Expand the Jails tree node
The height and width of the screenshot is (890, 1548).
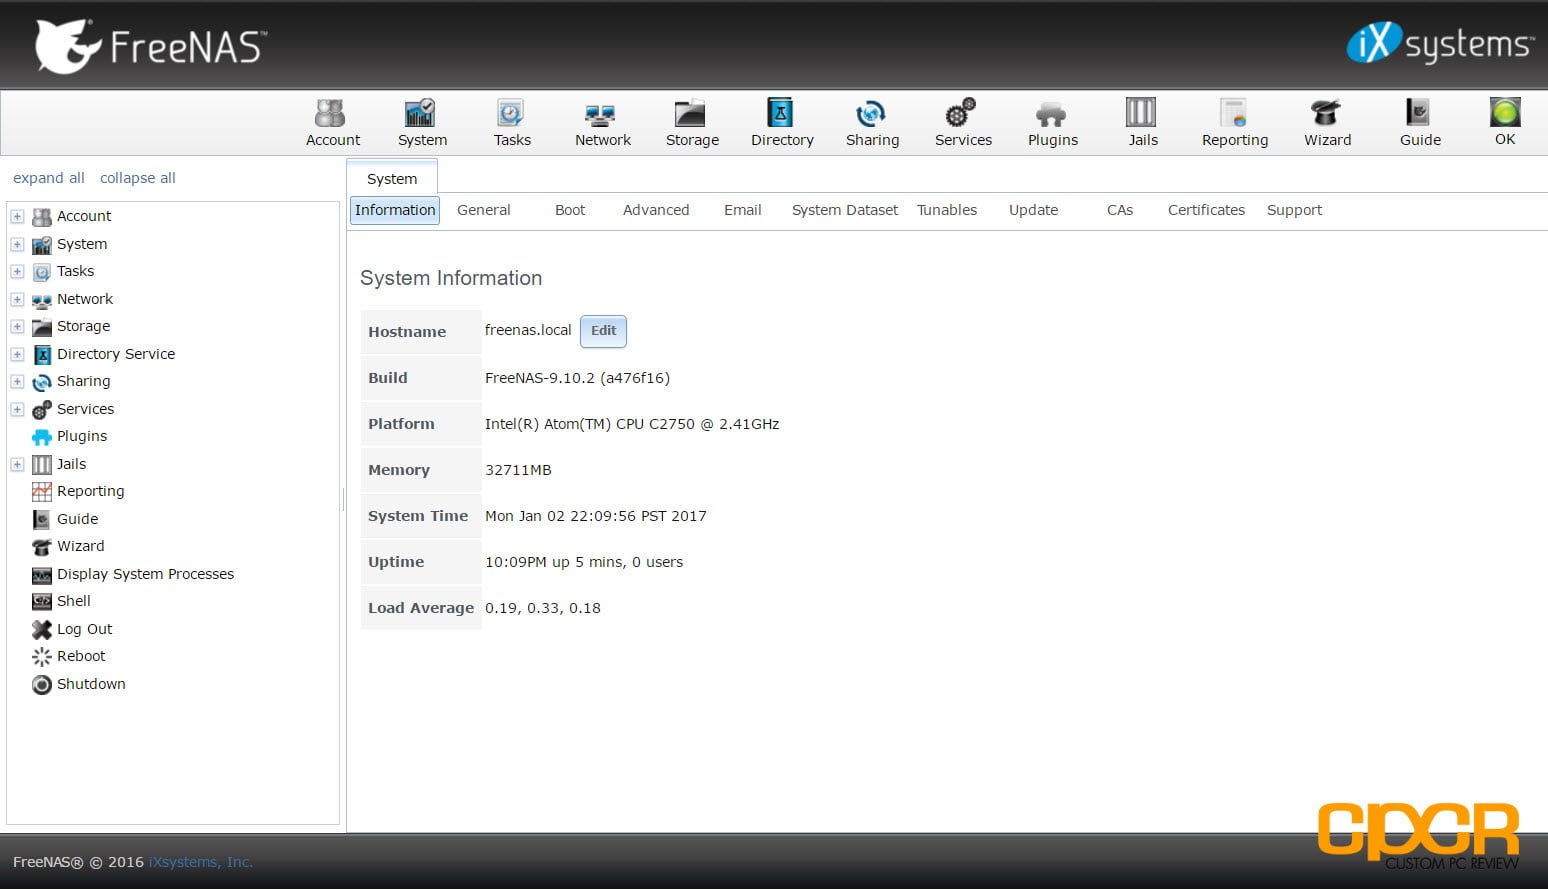point(17,464)
